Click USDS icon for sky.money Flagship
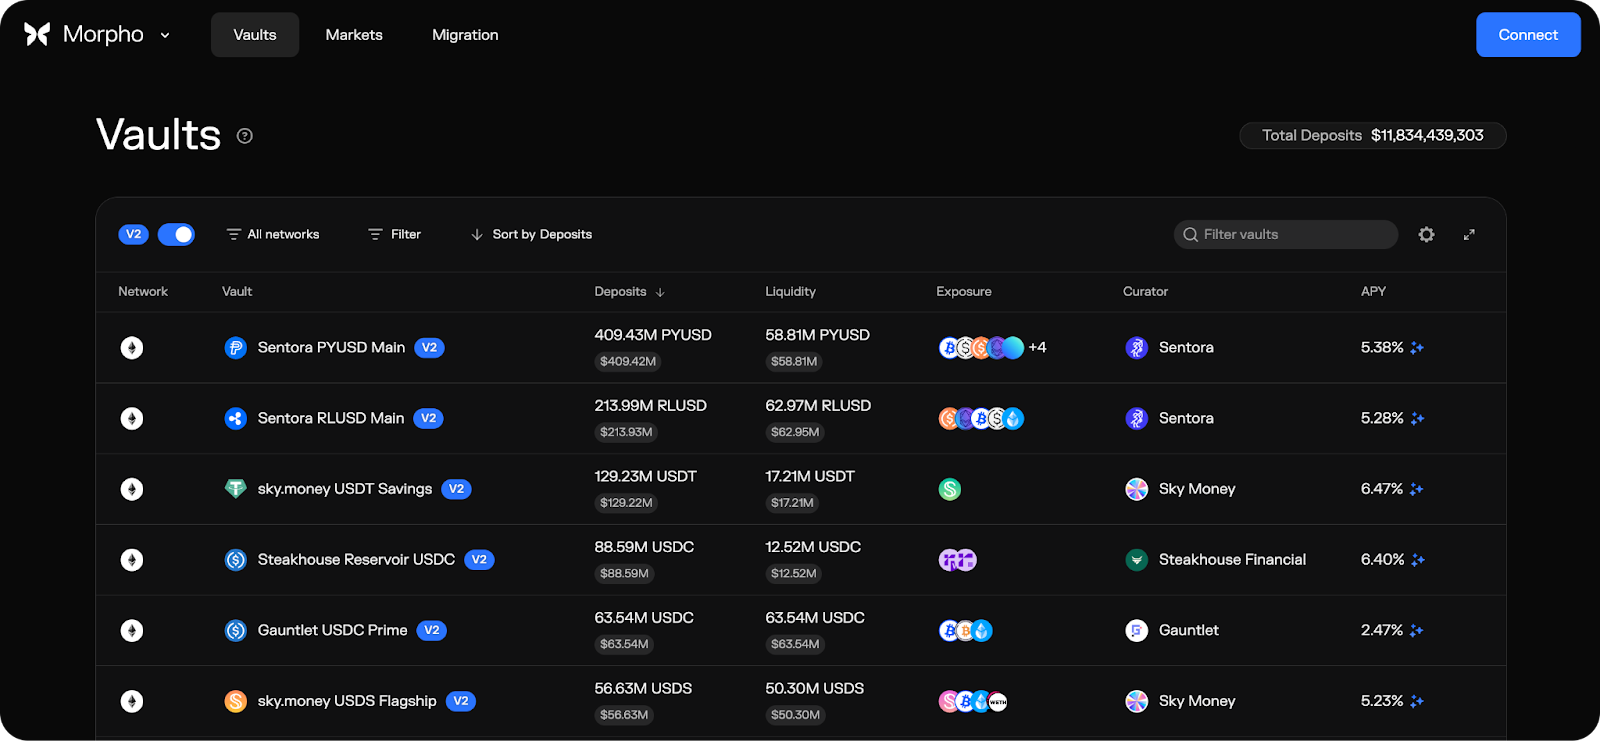1600x741 pixels. tap(236, 702)
